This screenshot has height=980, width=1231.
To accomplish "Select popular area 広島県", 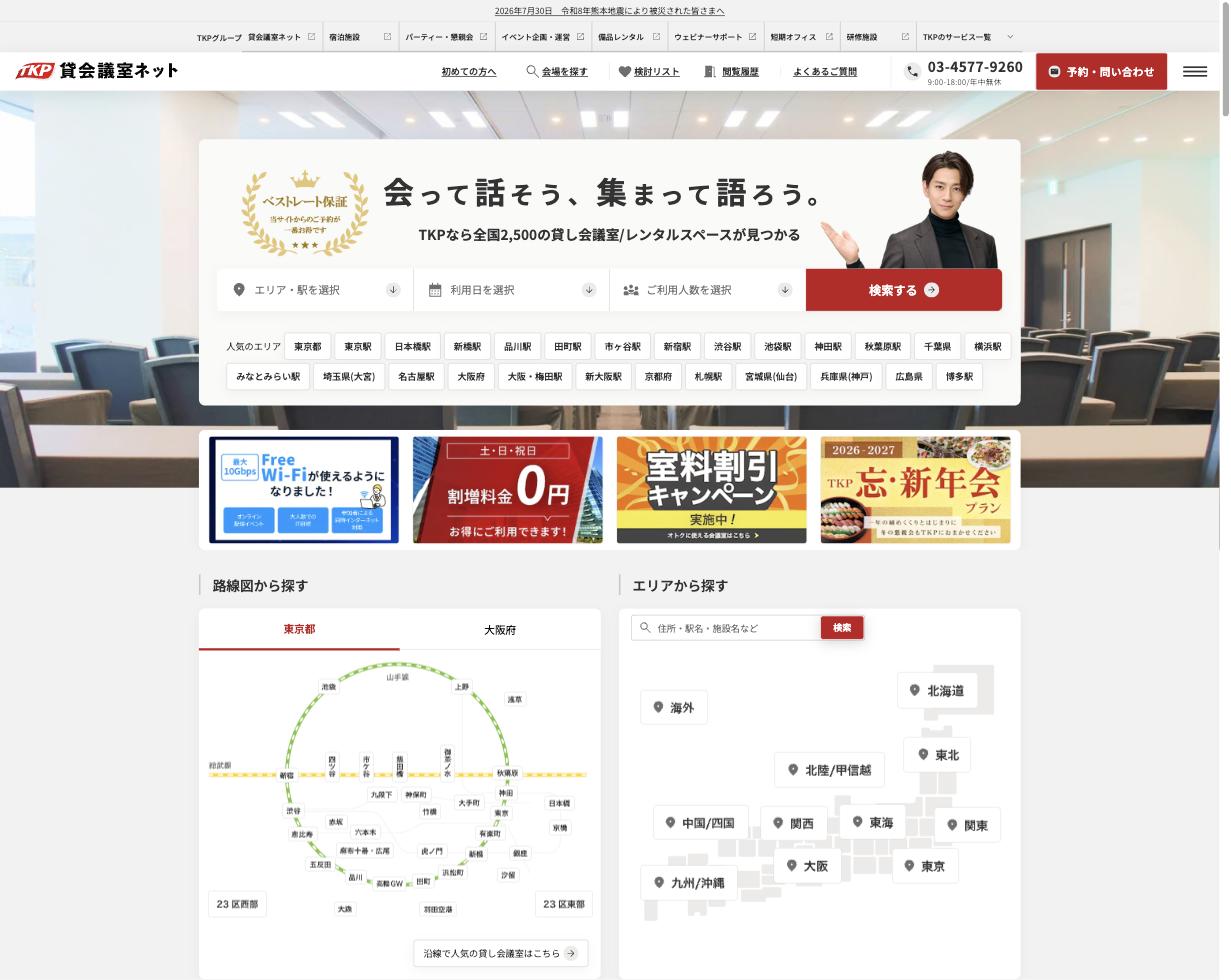I will click(909, 377).
